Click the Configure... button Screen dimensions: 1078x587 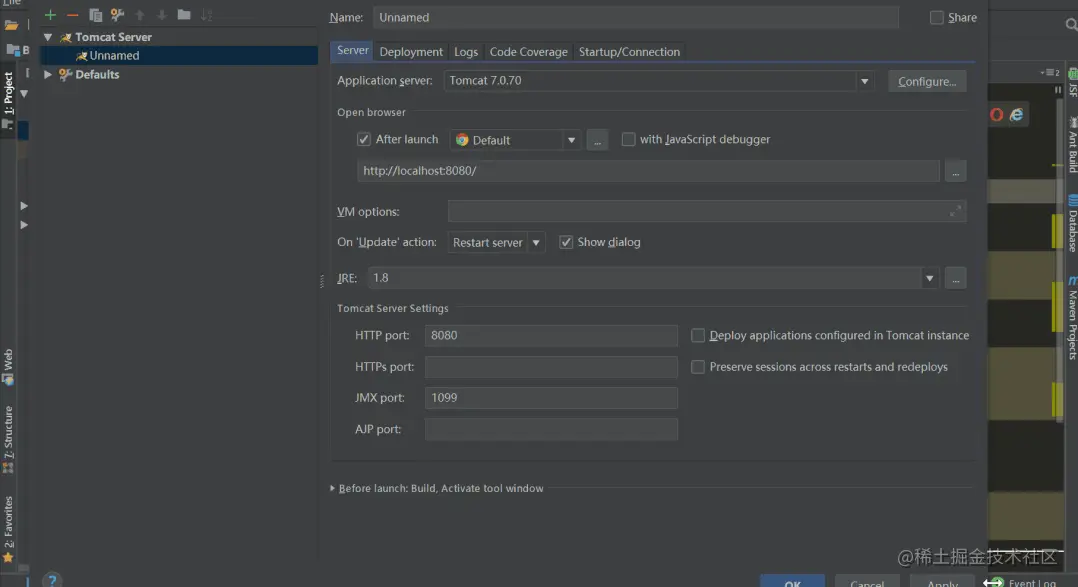tap(927, 81)
